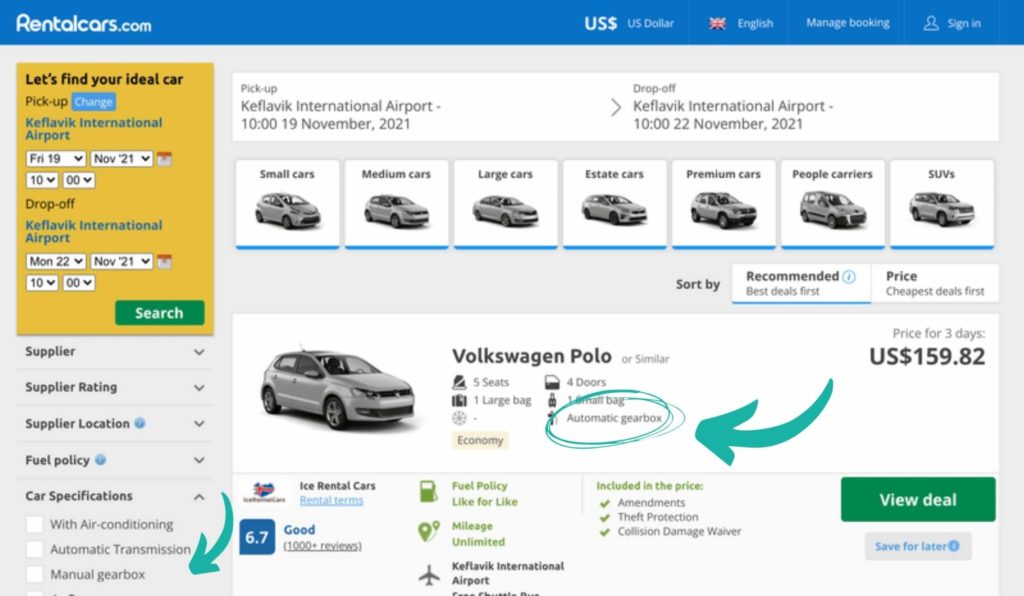
Task: Click the air-conditioning snowflake icon
Action: [459, 418]
